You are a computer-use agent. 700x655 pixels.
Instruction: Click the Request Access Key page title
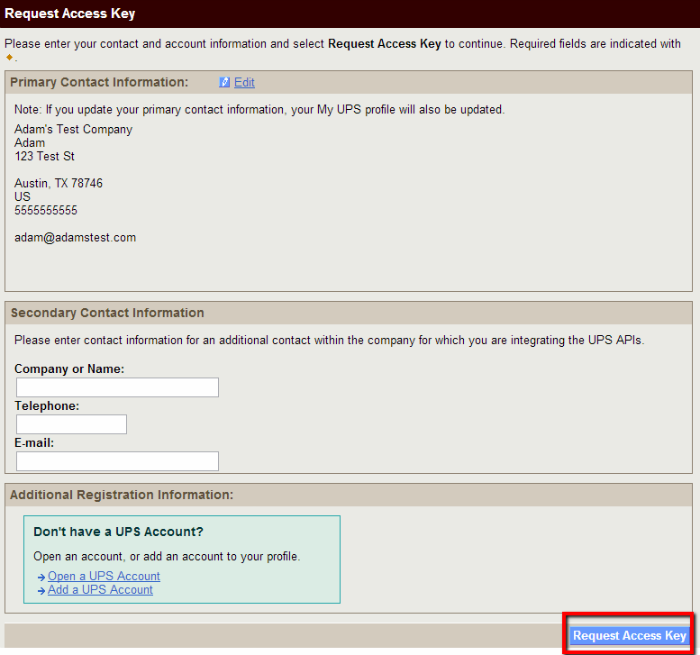[70, 13]
